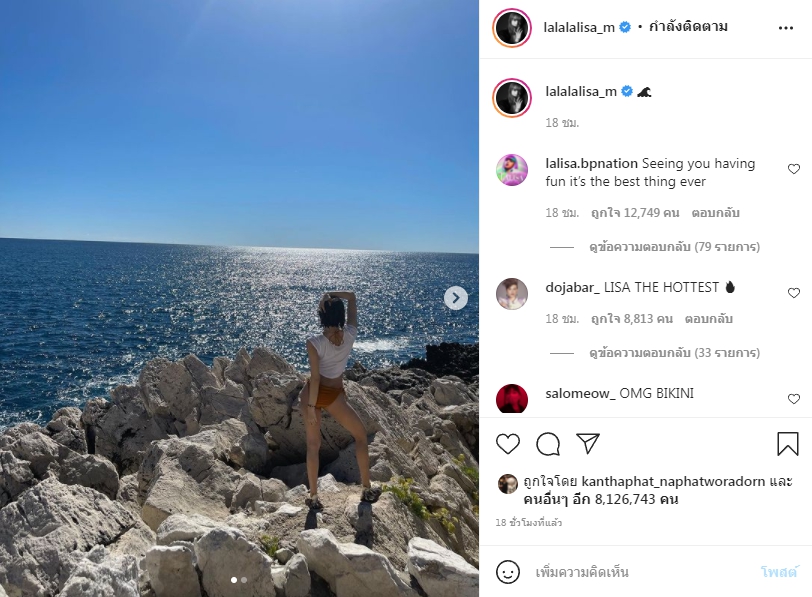Open the comment bubble icon
The image size is (812, 597).
click(548, 444)
